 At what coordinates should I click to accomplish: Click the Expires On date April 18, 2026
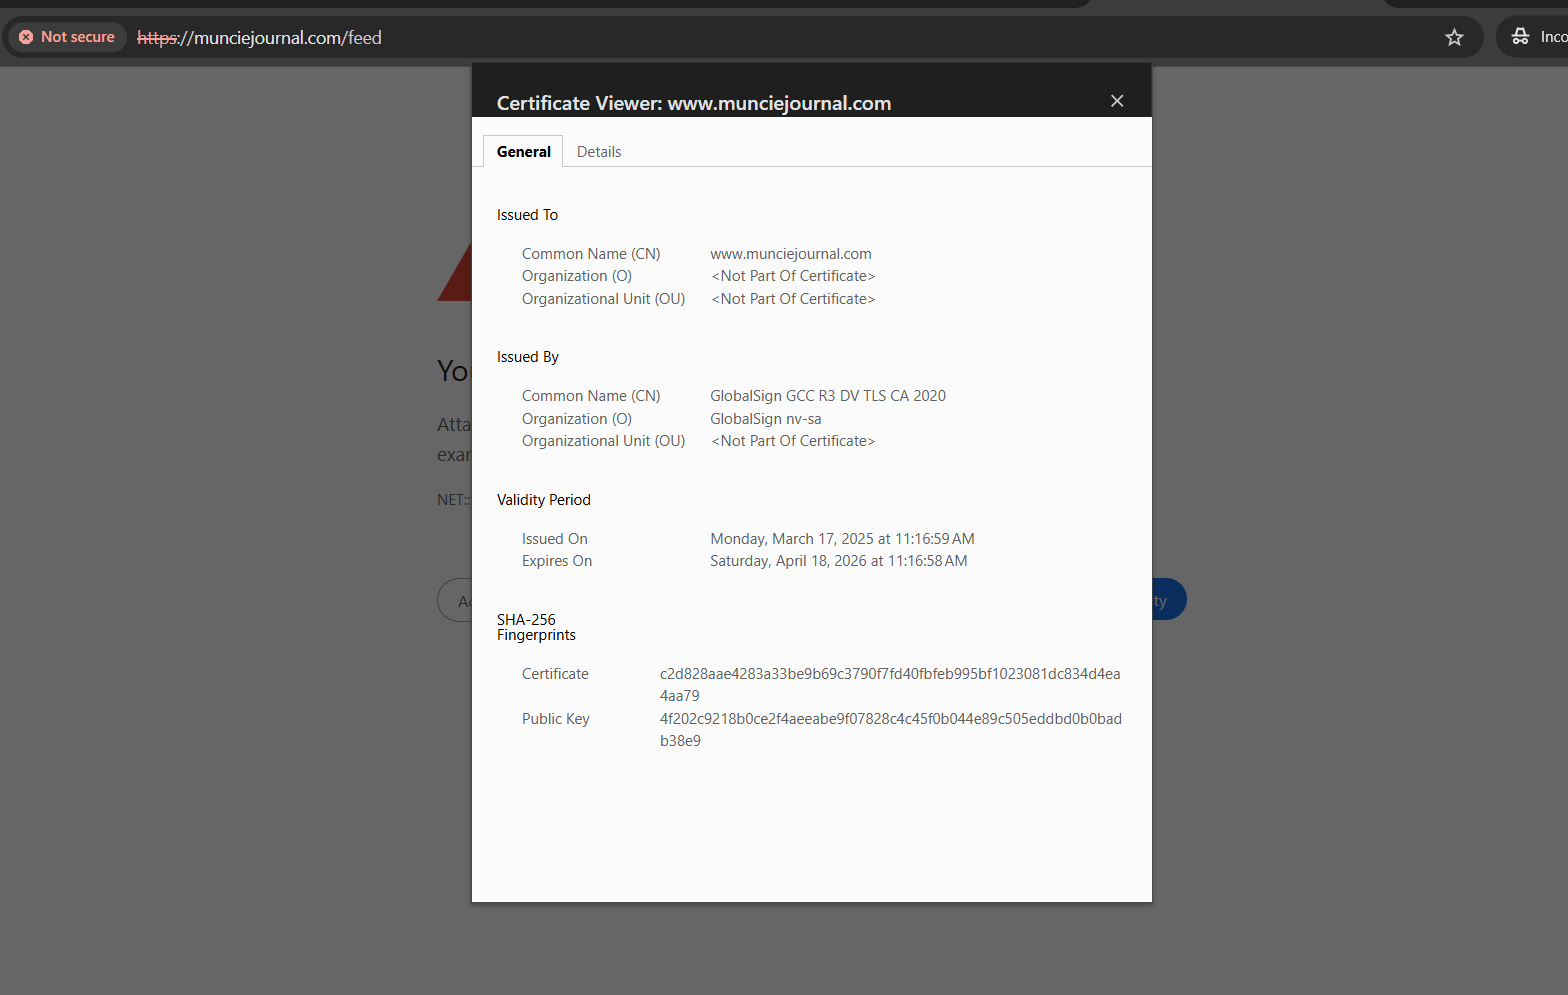point(838,561)
